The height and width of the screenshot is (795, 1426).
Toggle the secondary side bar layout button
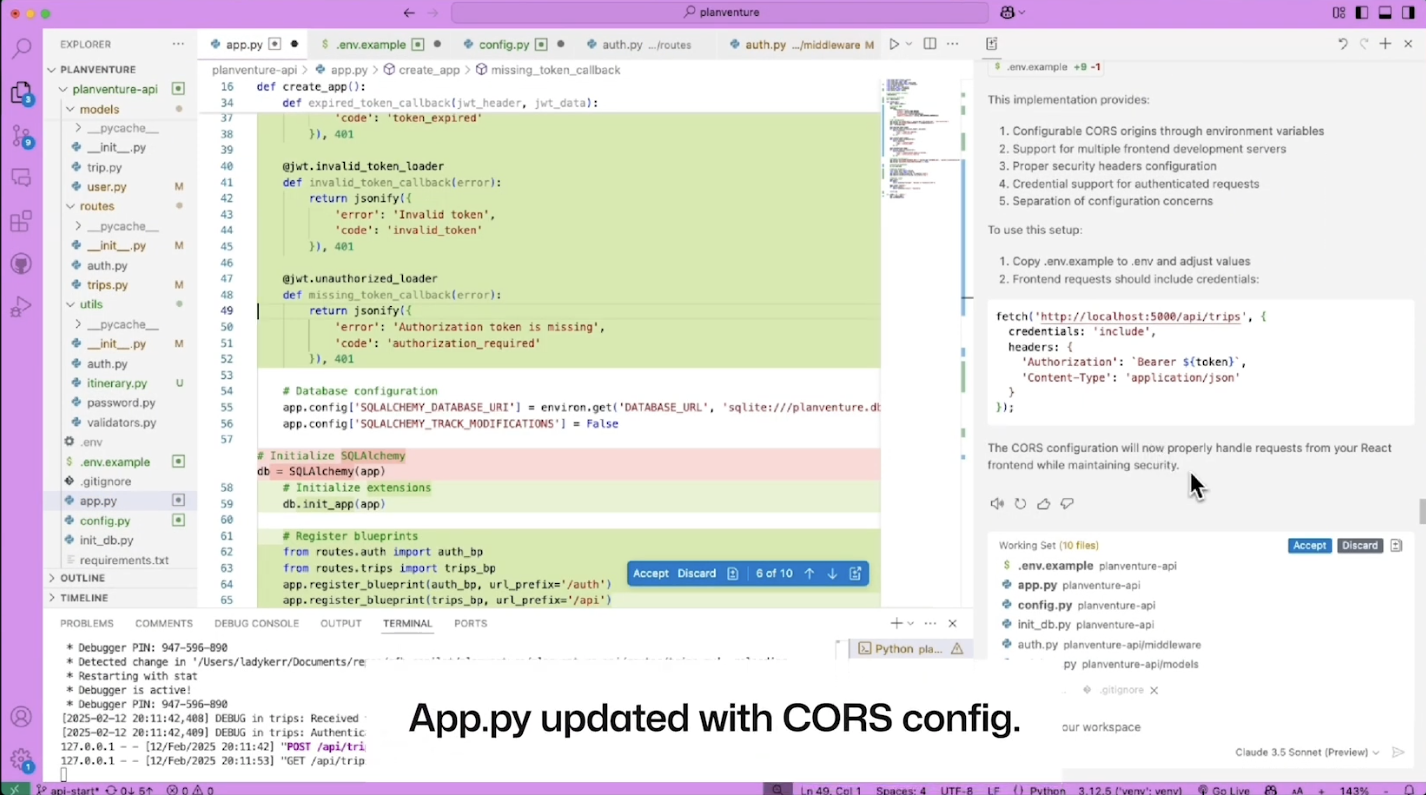(1408, 13)
